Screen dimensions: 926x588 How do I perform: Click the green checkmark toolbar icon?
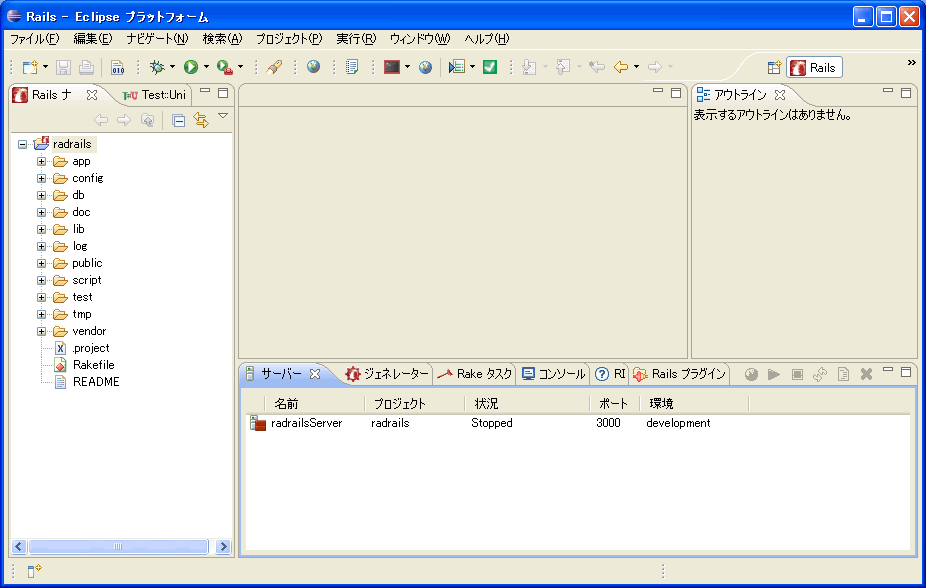tap(490, 67)
